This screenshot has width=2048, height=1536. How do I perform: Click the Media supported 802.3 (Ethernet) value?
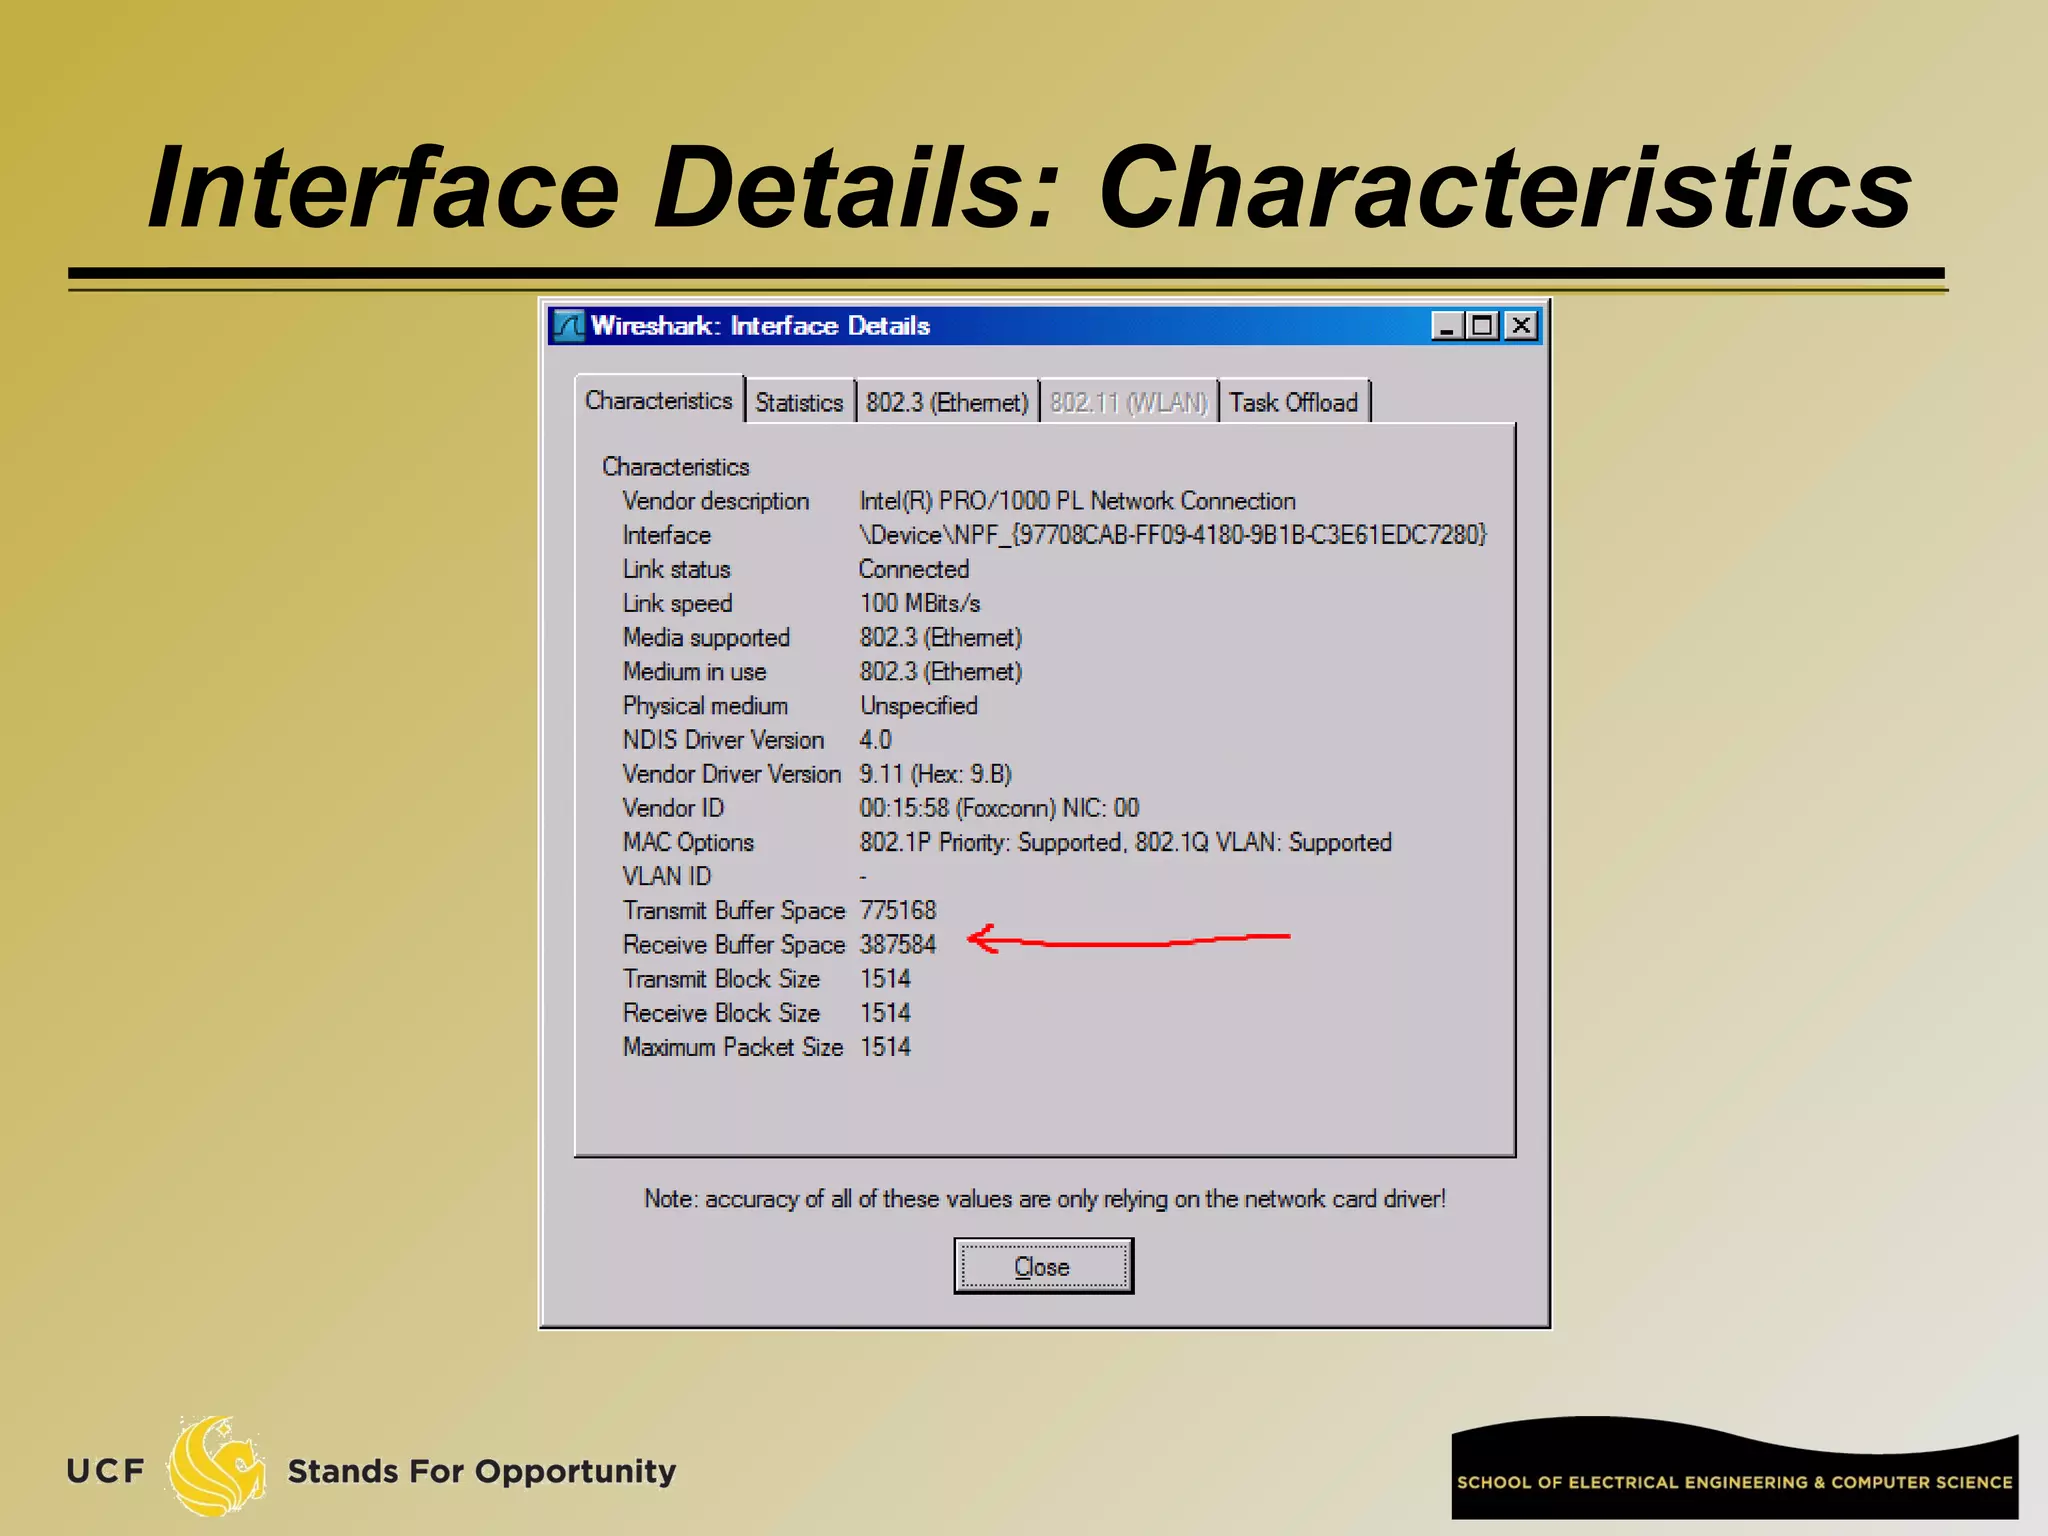(x=941, y=637)
